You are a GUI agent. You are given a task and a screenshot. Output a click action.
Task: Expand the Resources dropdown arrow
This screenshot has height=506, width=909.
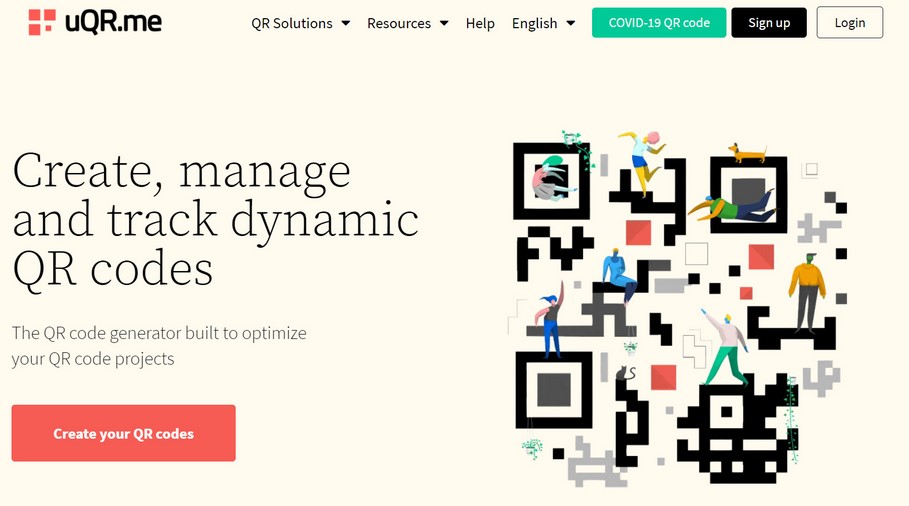coord(443,23)
